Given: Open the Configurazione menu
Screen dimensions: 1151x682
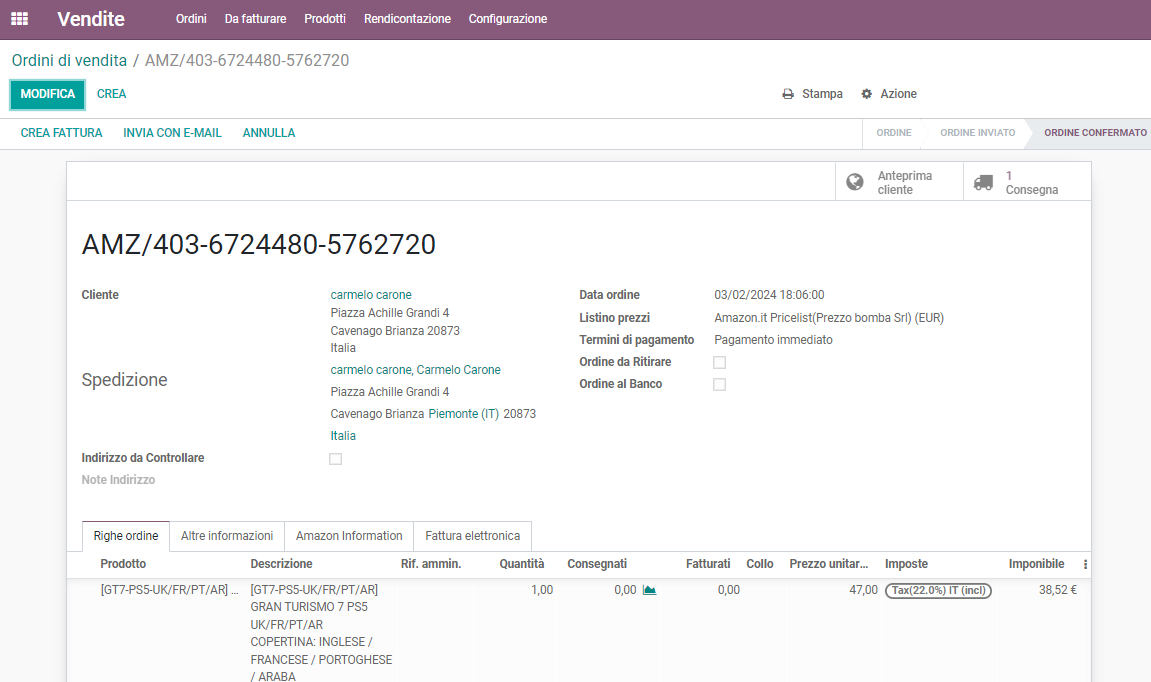Looking at the screenshot, I should [x=508, y=19].
